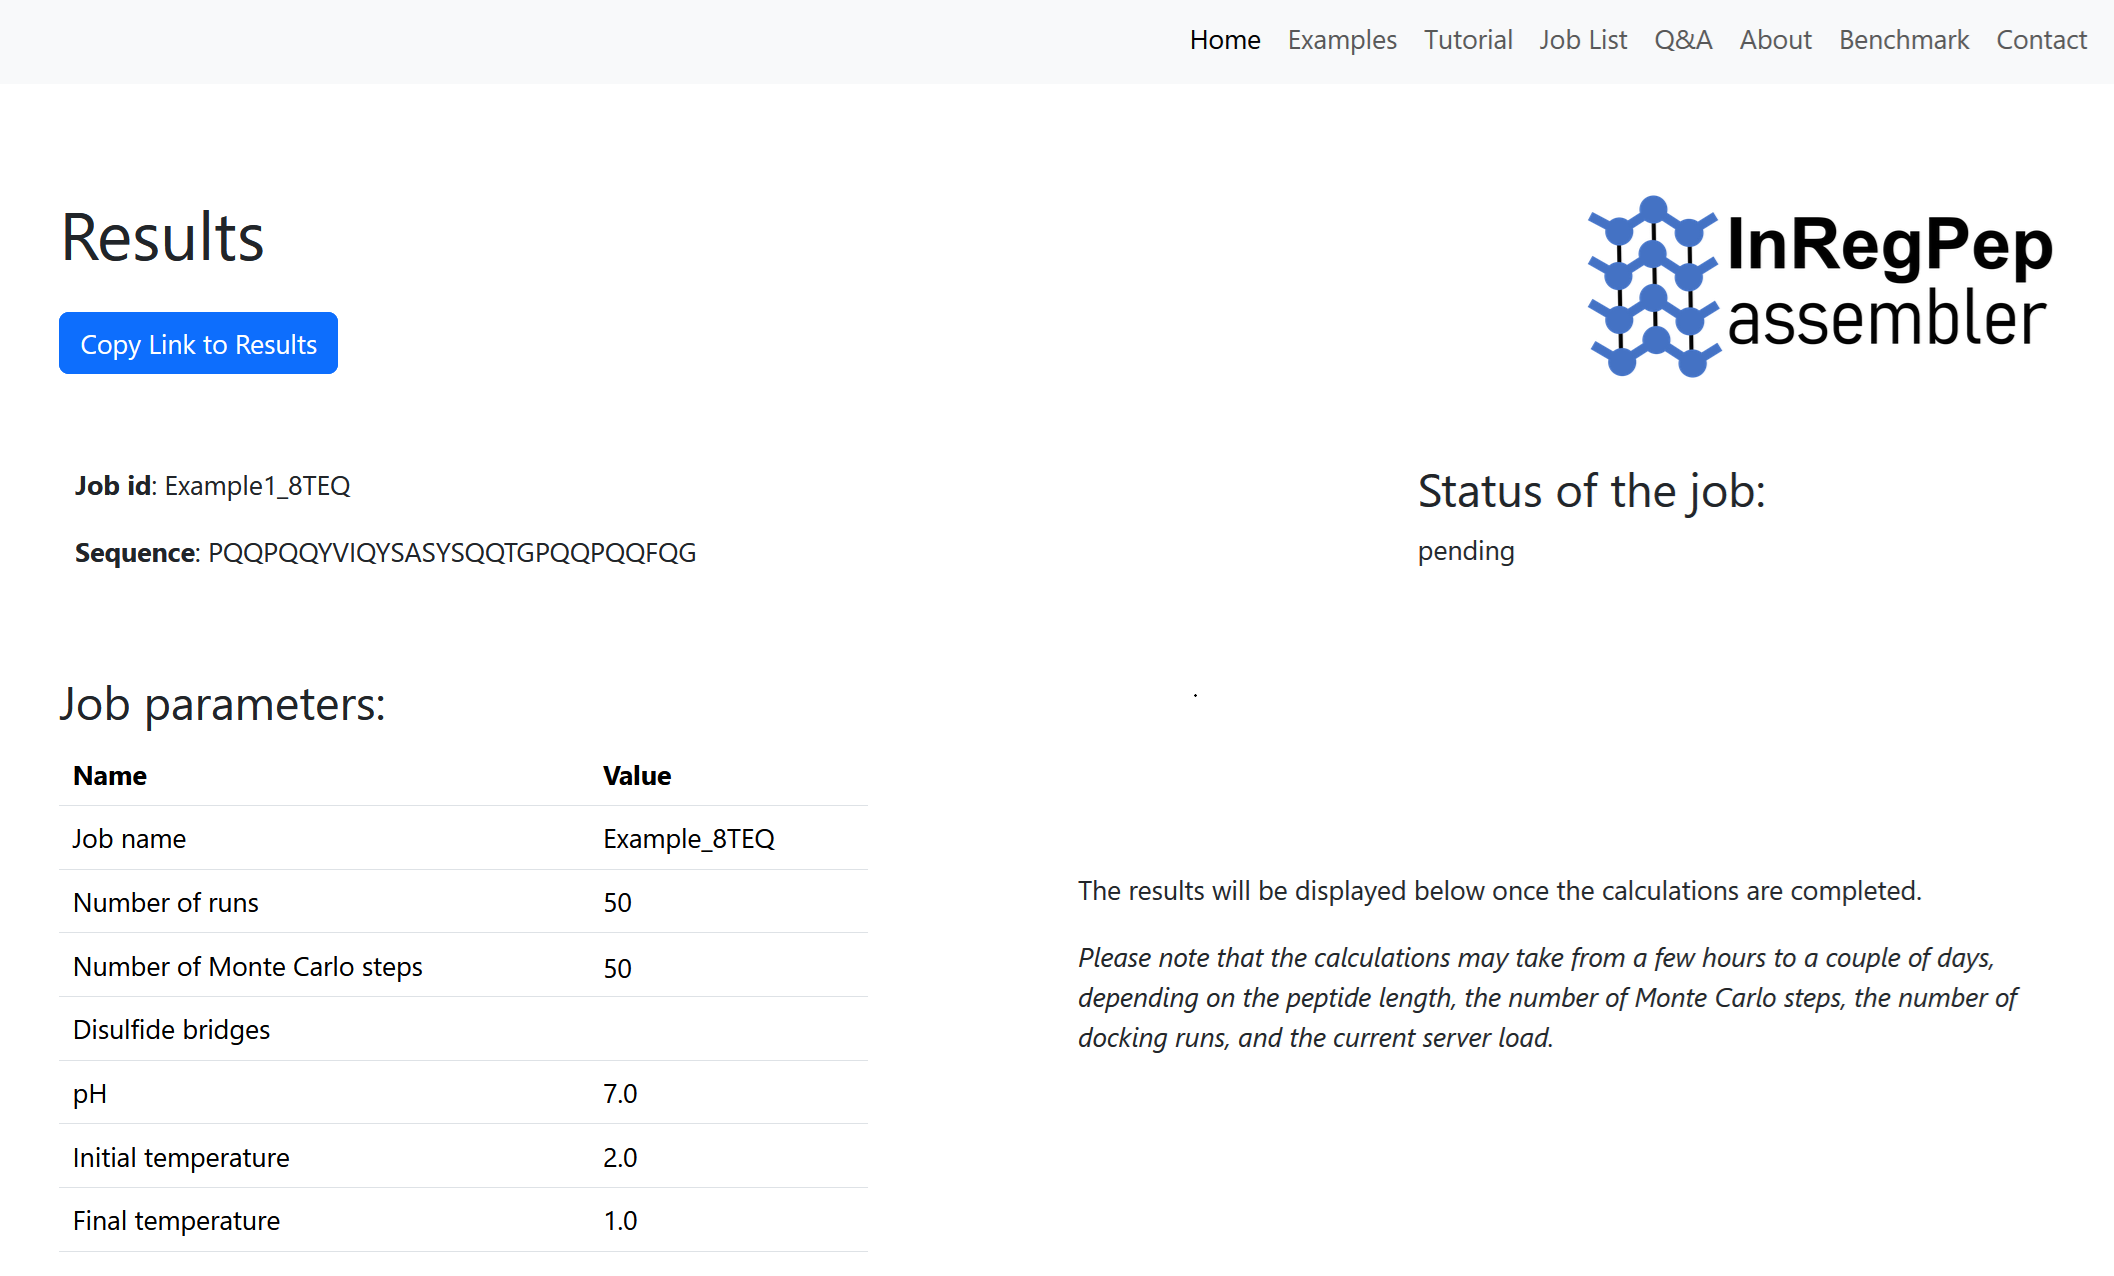Select the Example_8TEQ job name value
Image resolution: width=2114 pixels, height=1276 pixels.
pyautogui.click(x=689, y=839)
